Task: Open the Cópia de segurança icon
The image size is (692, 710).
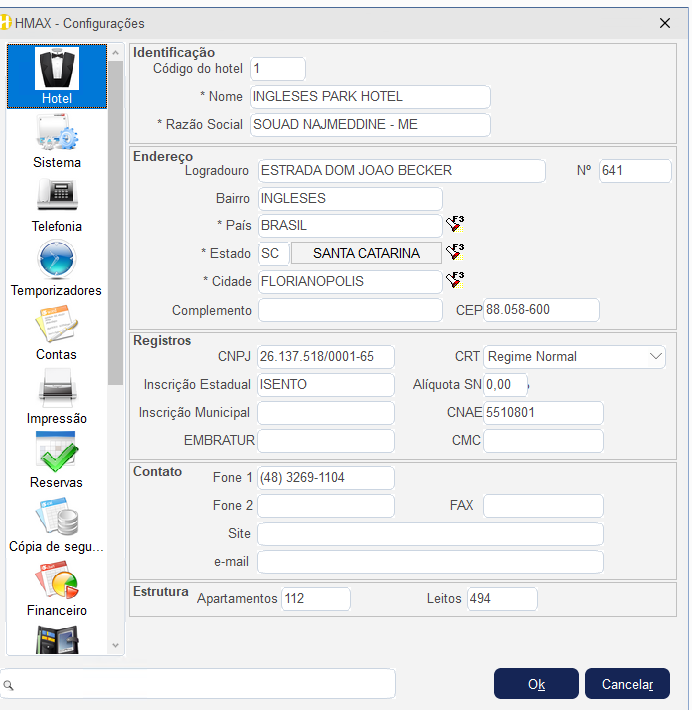Action: pos(57,517)
